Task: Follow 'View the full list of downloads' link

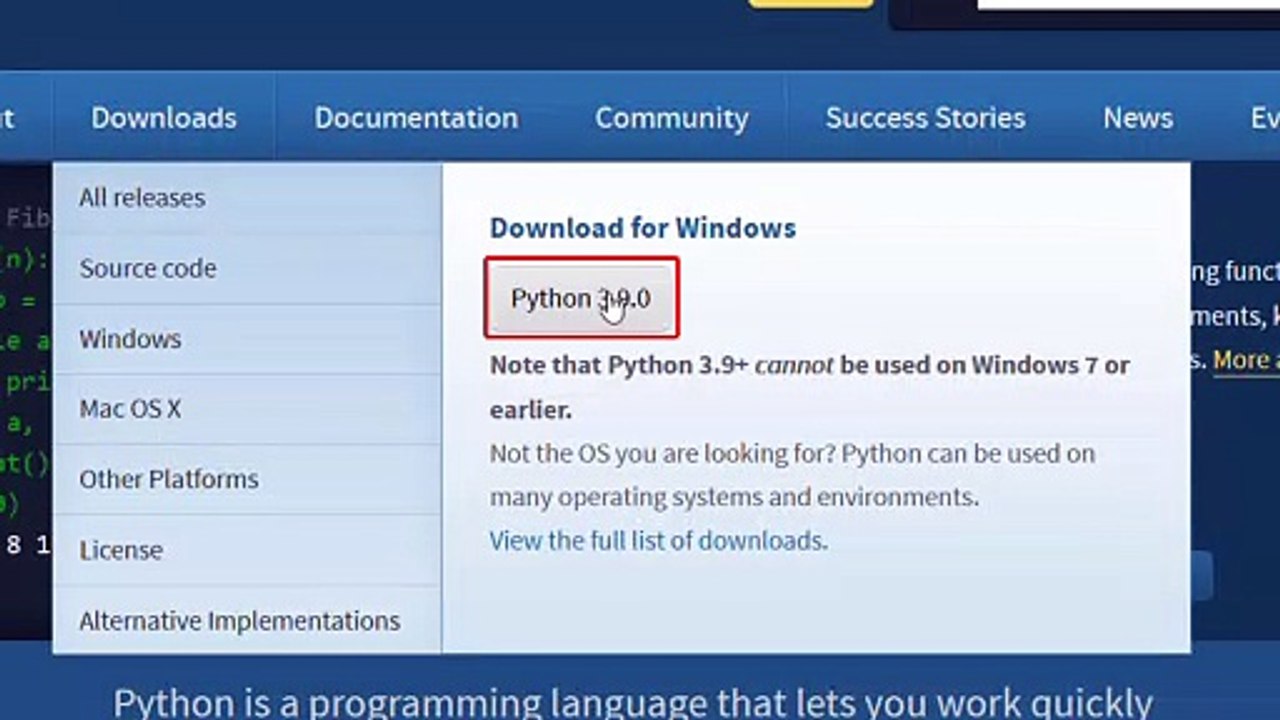Action: coord(658,541)
